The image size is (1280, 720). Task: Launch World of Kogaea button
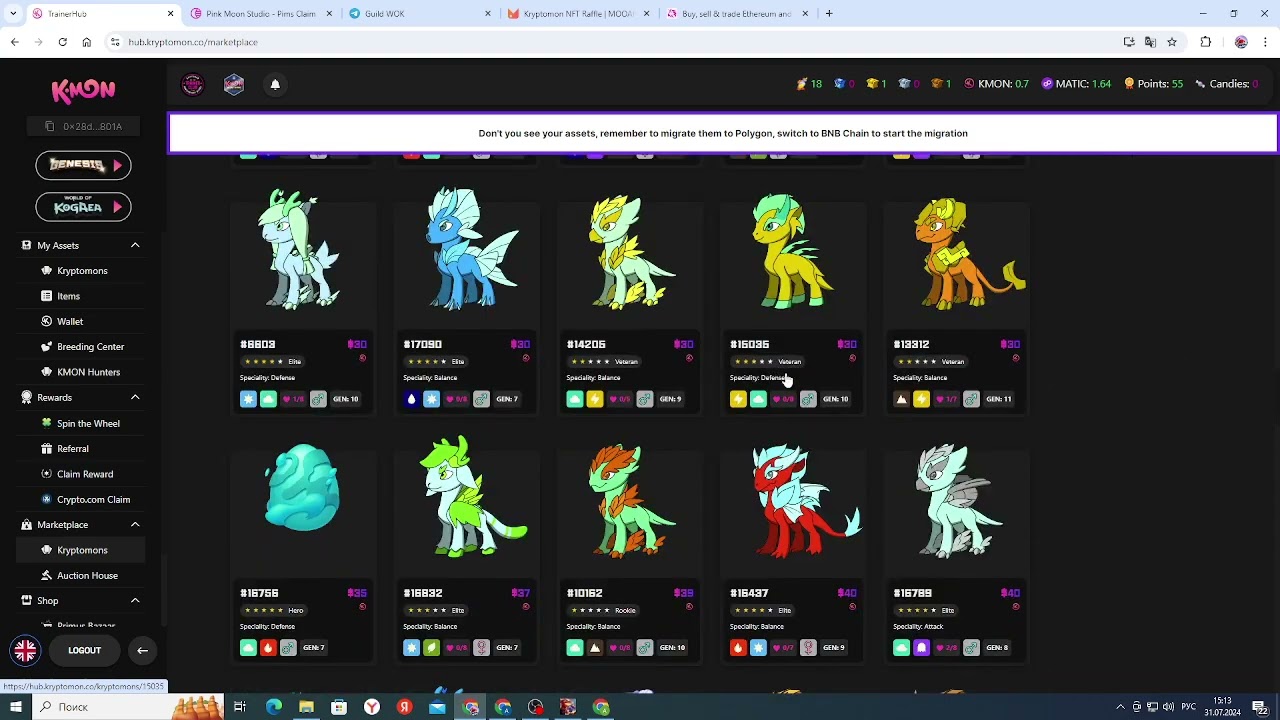[x=83, y=207]
